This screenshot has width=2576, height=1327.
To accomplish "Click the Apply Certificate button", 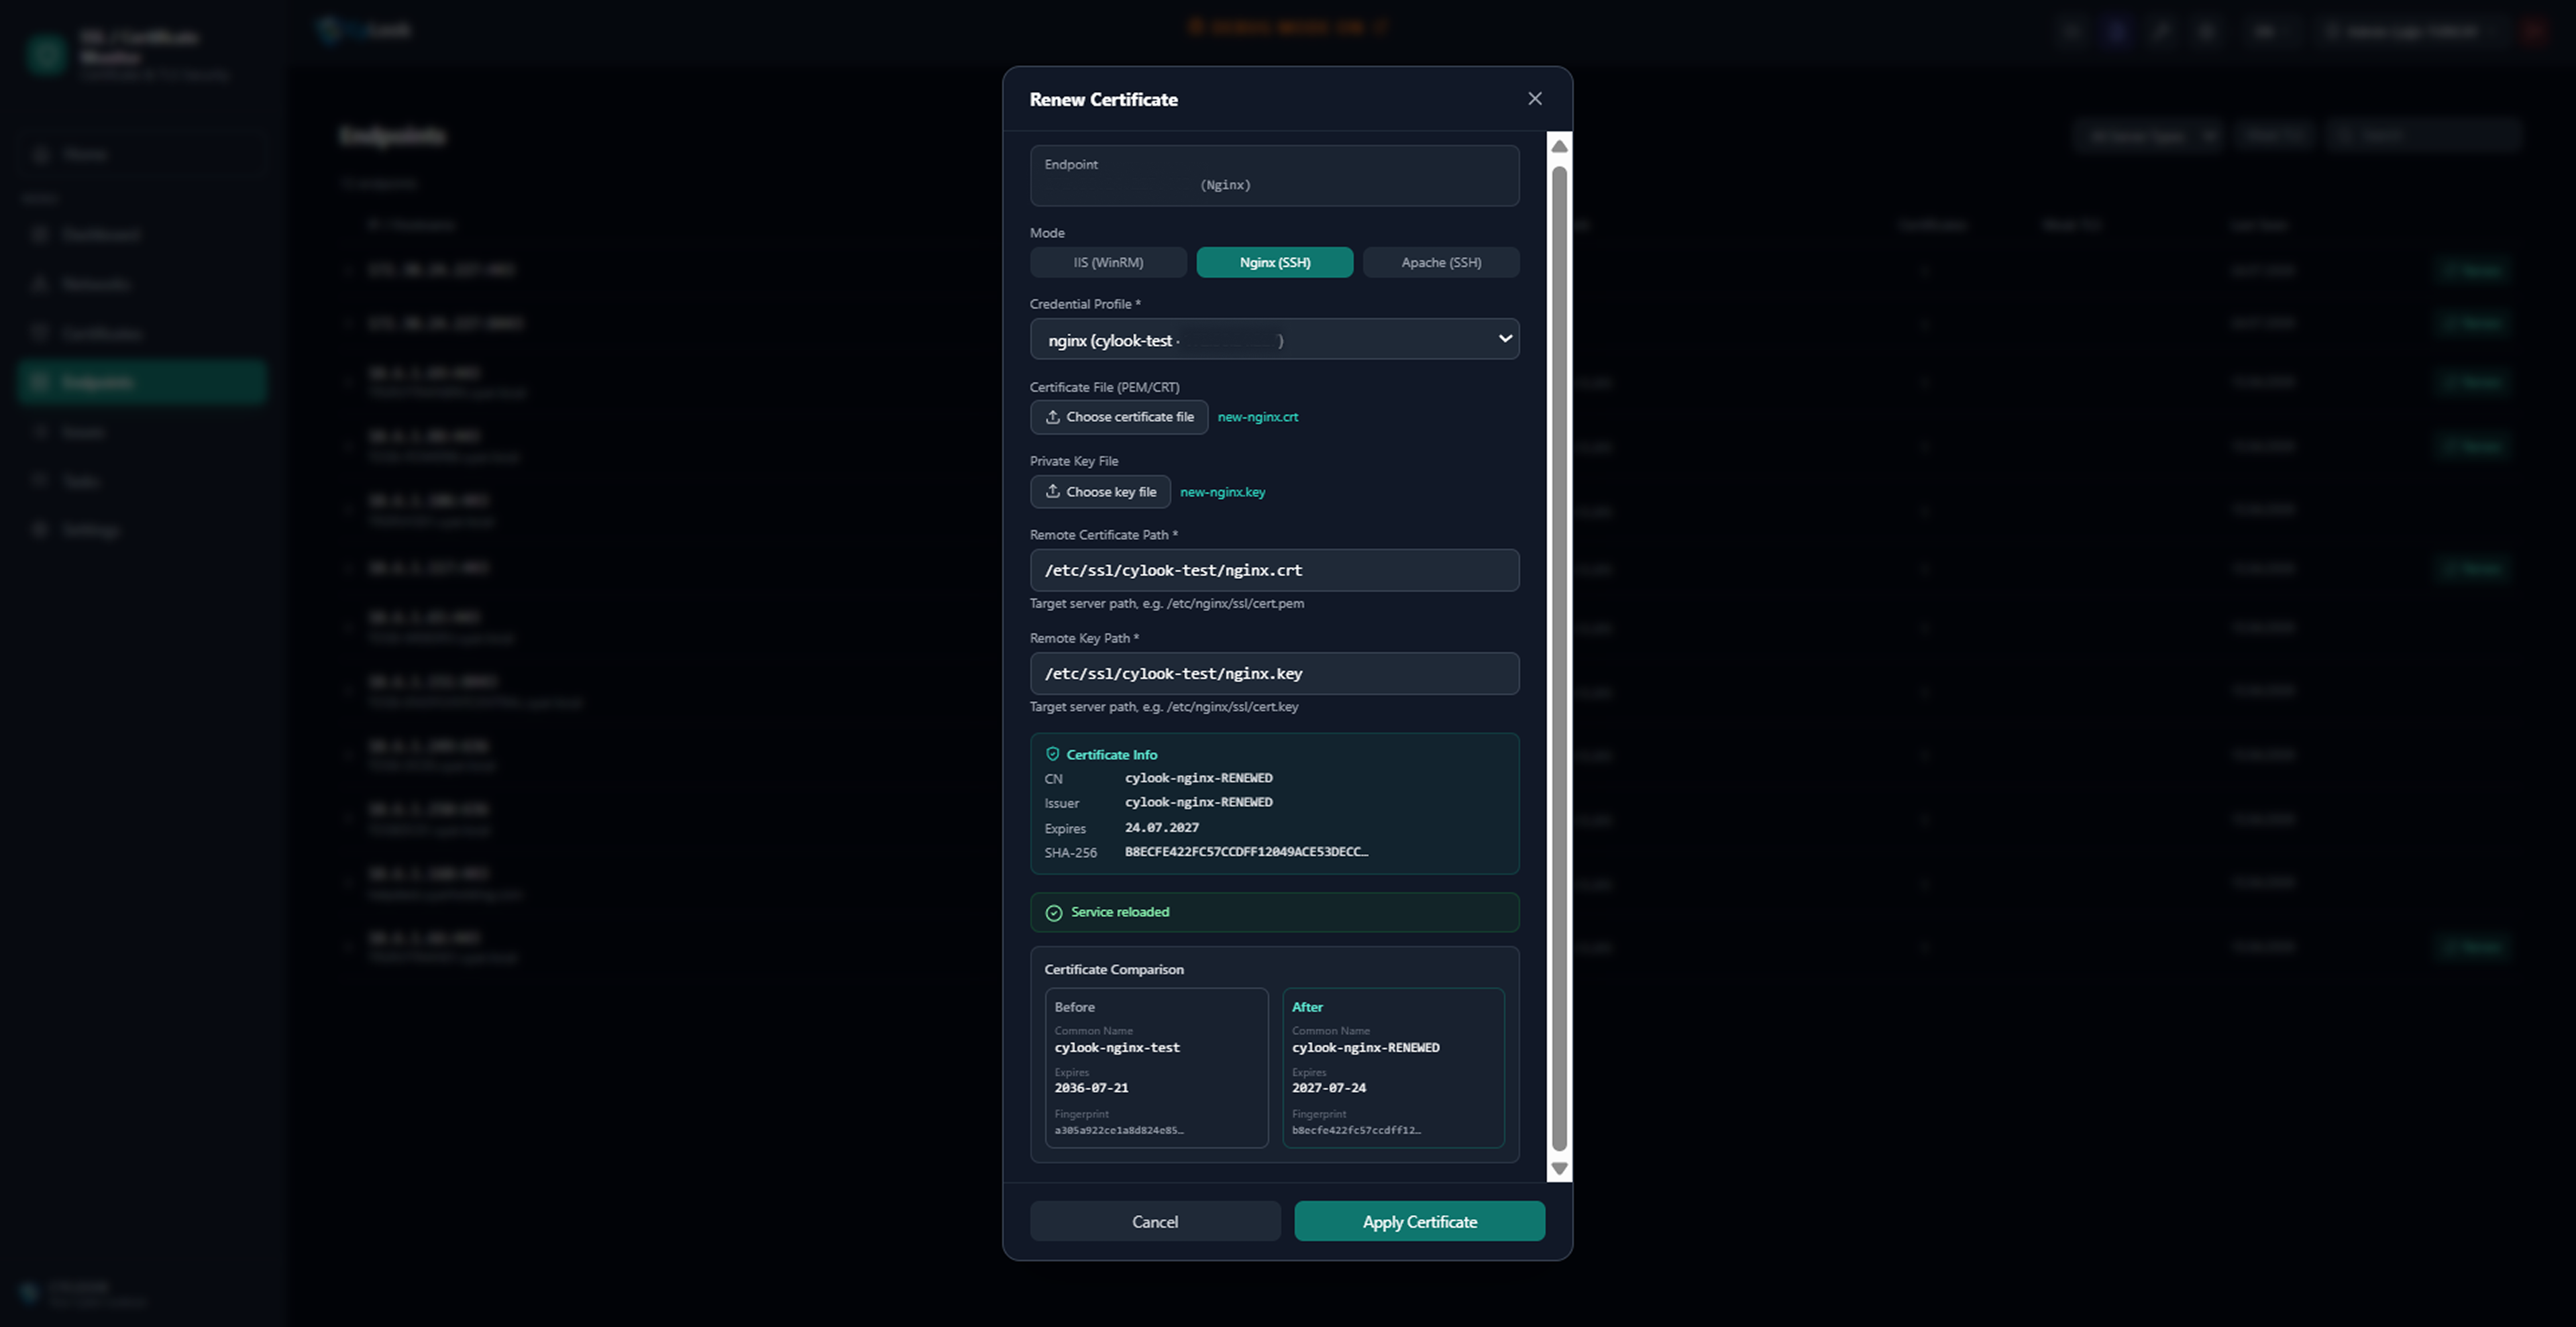I will coord(1420,1221).
